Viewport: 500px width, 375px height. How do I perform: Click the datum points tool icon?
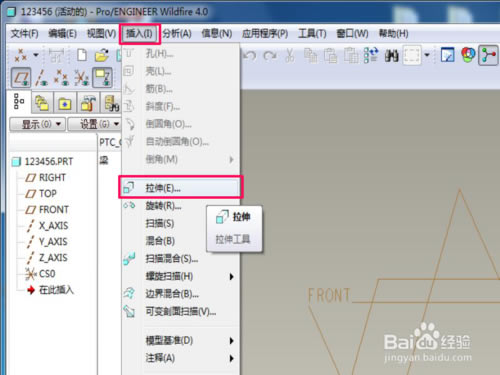(x=21, y=55)
